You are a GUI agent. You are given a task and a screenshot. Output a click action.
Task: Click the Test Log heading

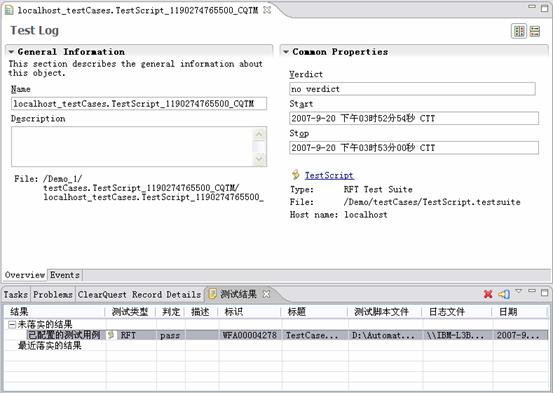(35, 31)
